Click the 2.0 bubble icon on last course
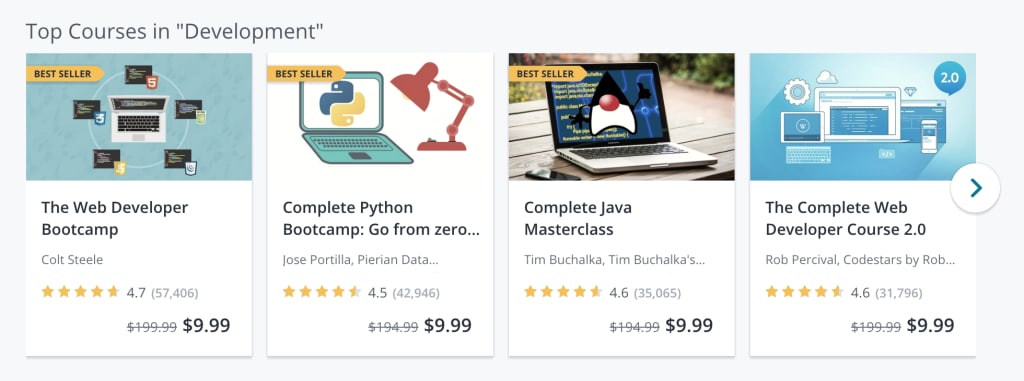Viewport: 1024px width, 381px height. pyautogui.click(x=948, y=78)
